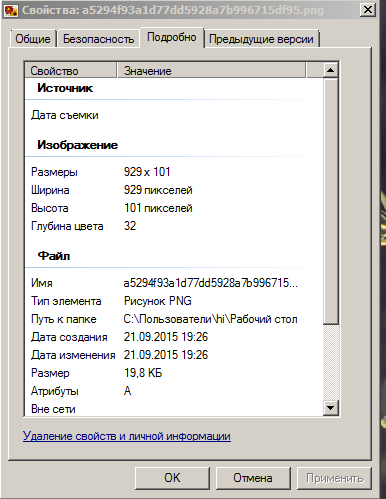This screenshot has height=499, width=386.
Task: Select the Дата съемки row
Action: click(174, 115)
